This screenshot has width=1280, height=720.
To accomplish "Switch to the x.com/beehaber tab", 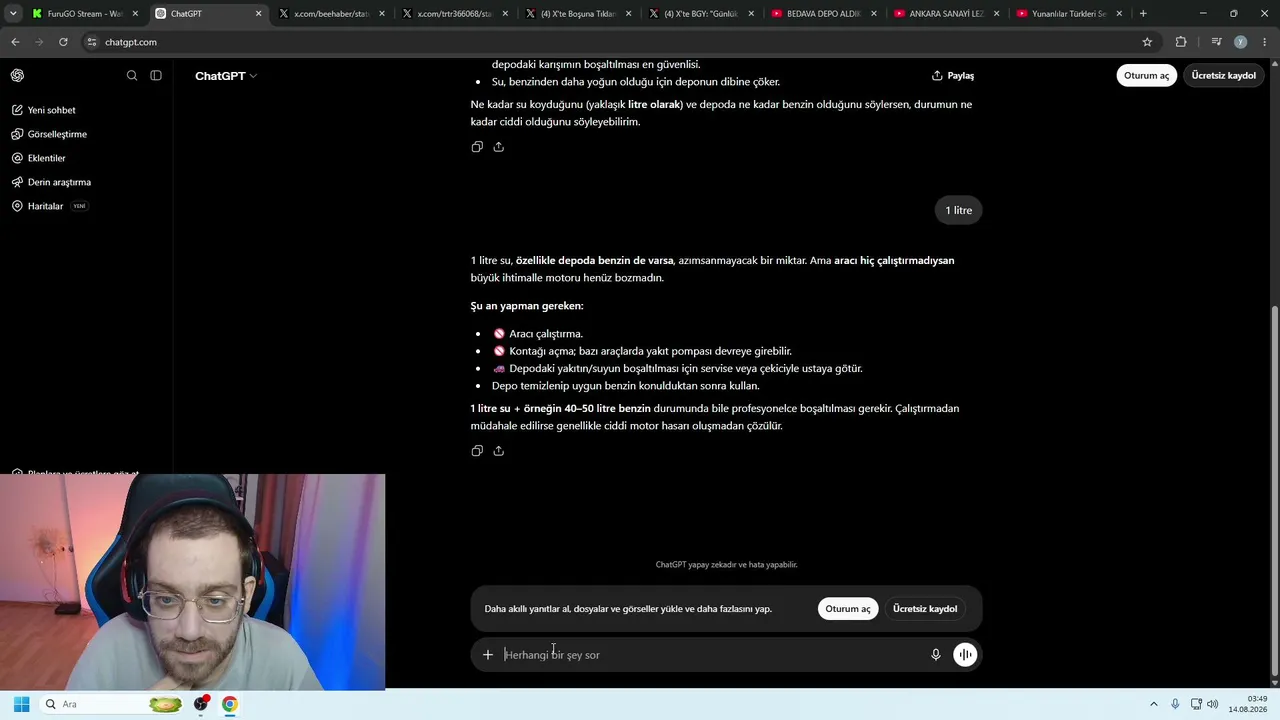I will click(331, 14).
